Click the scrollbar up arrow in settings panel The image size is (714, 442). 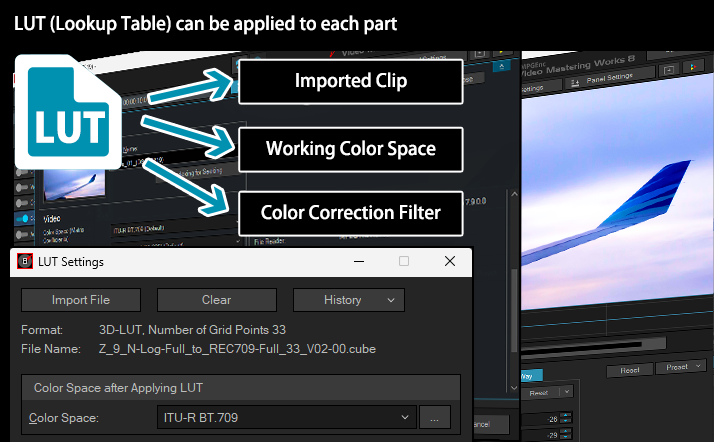[514, 194]
